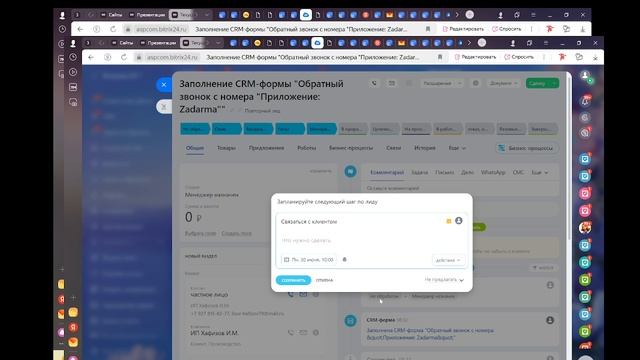Open the Документ dropdown in lead header
The height and width of the screenshot is (360, 640).
[504, 83]
